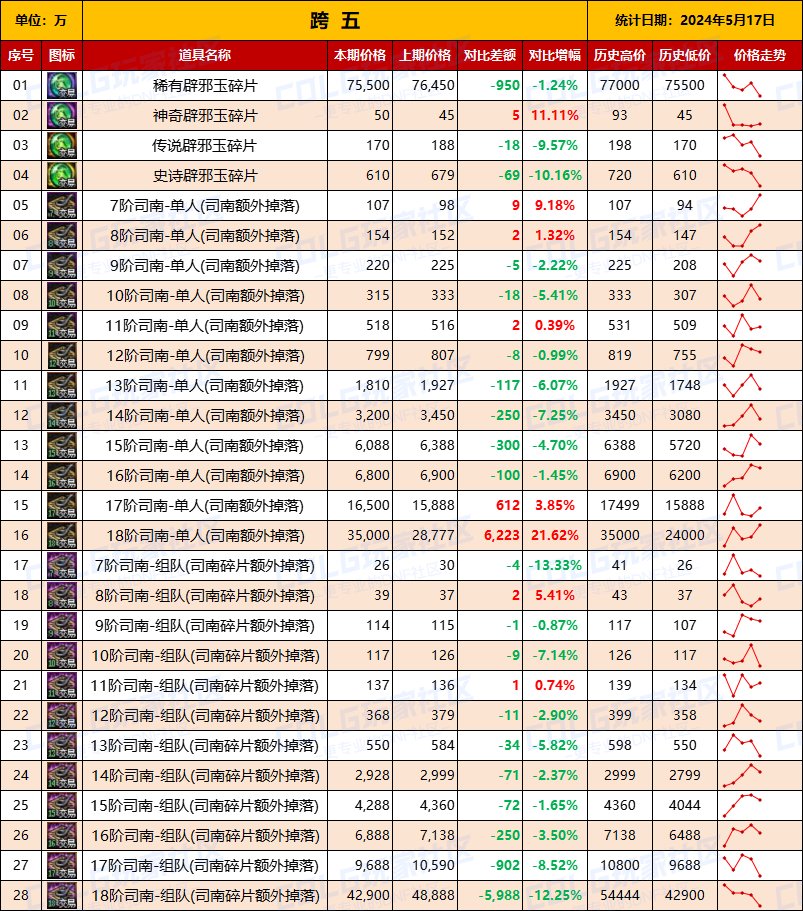Click the item icon in row 01
This screenshot has width=803, height=911.
62,85
